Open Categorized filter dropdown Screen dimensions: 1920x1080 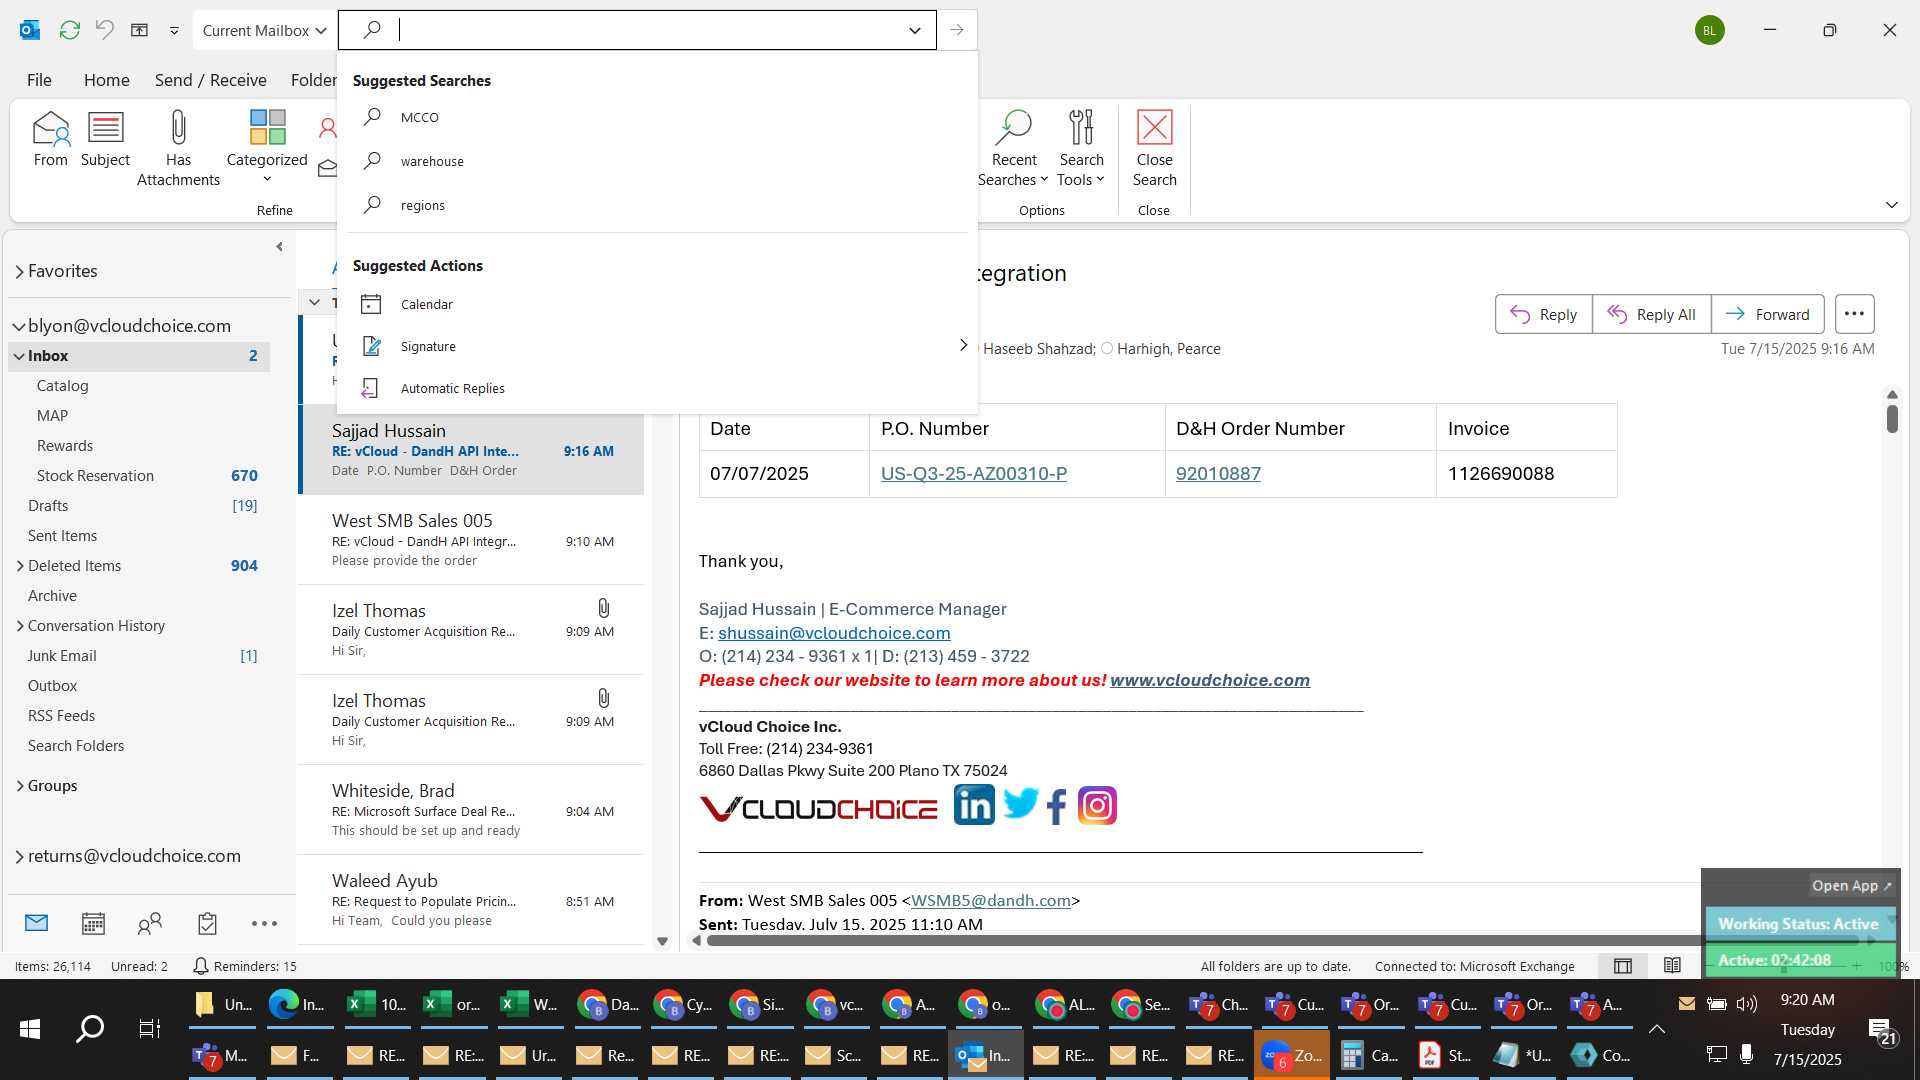tap(267, 148)
